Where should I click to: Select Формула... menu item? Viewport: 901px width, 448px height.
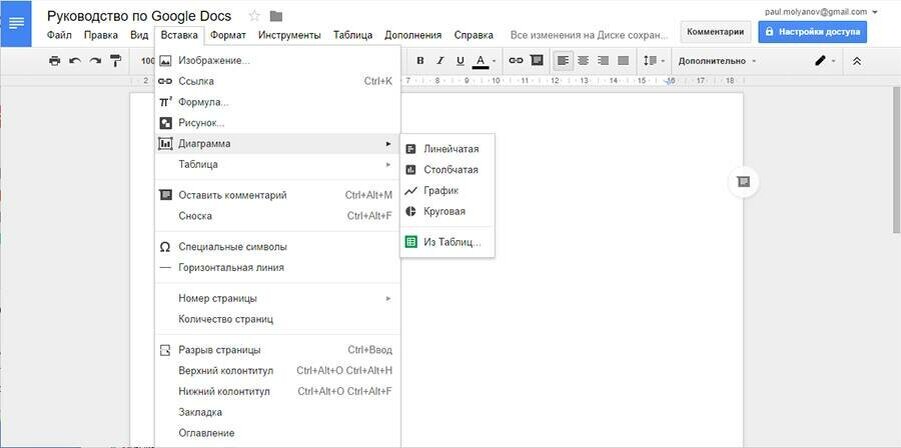pyautogui.click(x=278, y=102)
